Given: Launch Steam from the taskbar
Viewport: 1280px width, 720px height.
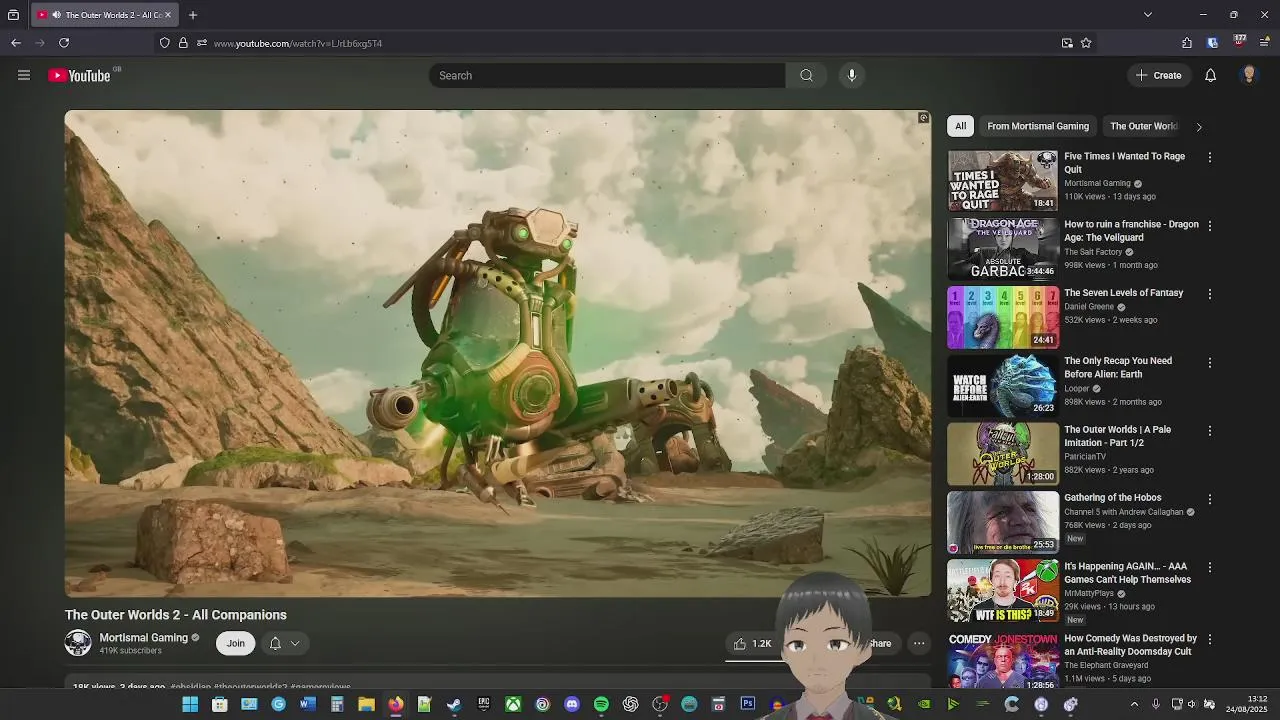Looking at the screenshot, I should click(x=454, y=705).
